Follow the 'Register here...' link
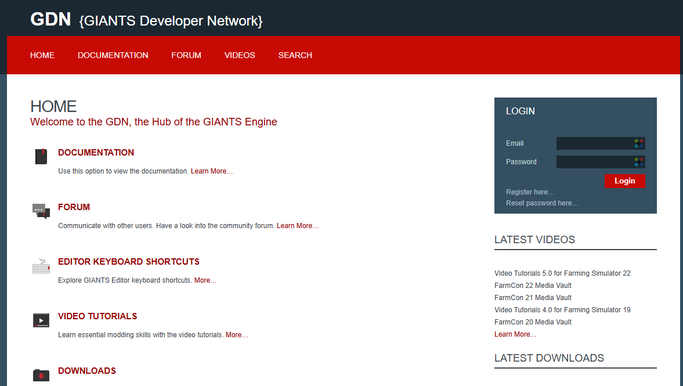 530,192
